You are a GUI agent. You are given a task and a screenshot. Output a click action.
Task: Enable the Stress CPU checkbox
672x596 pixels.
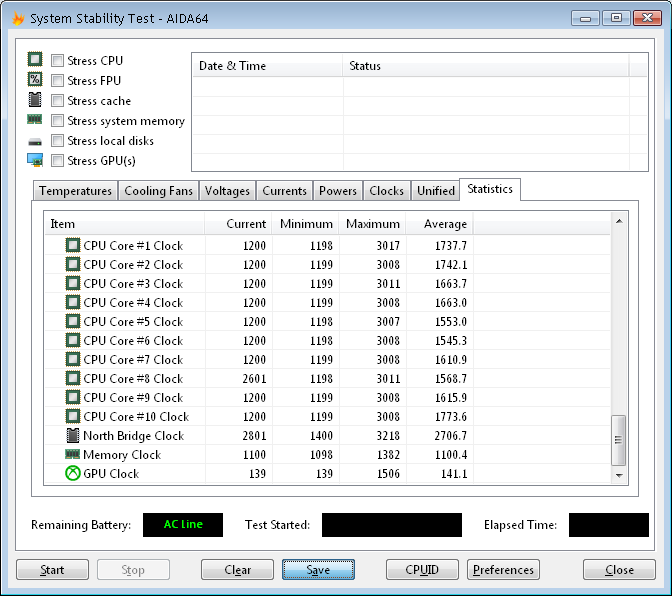click(x=57, y=60)
